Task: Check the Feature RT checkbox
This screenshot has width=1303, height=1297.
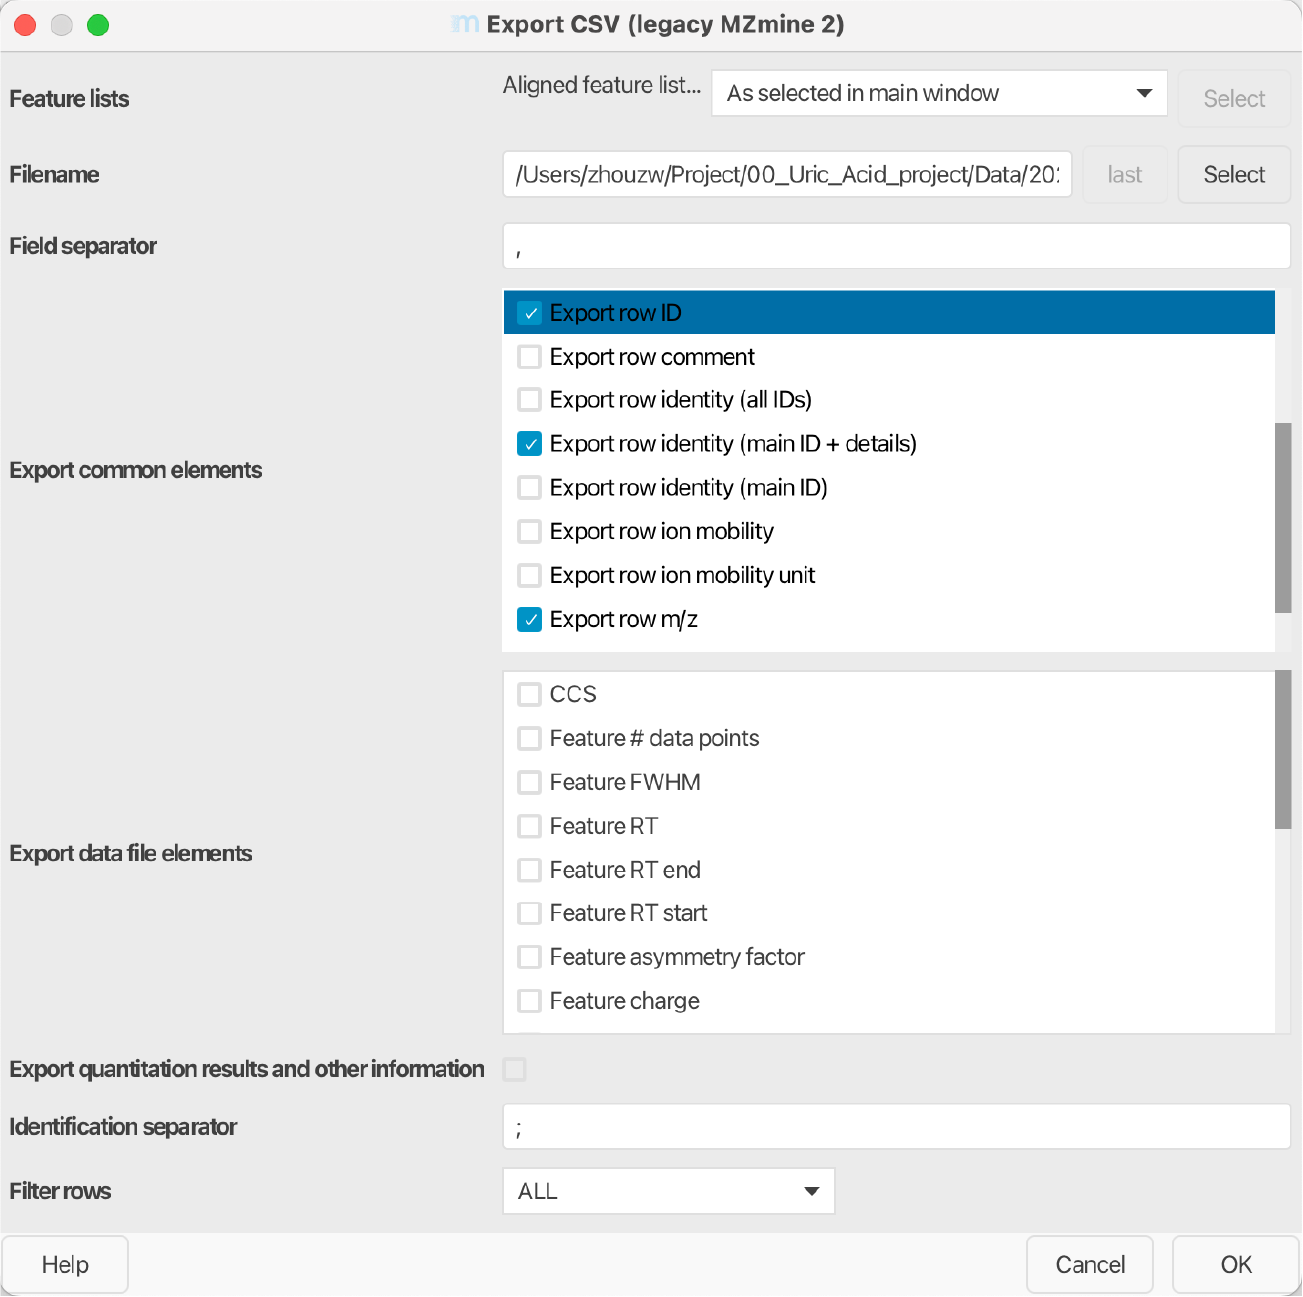Action: click(x=529, y=826)
